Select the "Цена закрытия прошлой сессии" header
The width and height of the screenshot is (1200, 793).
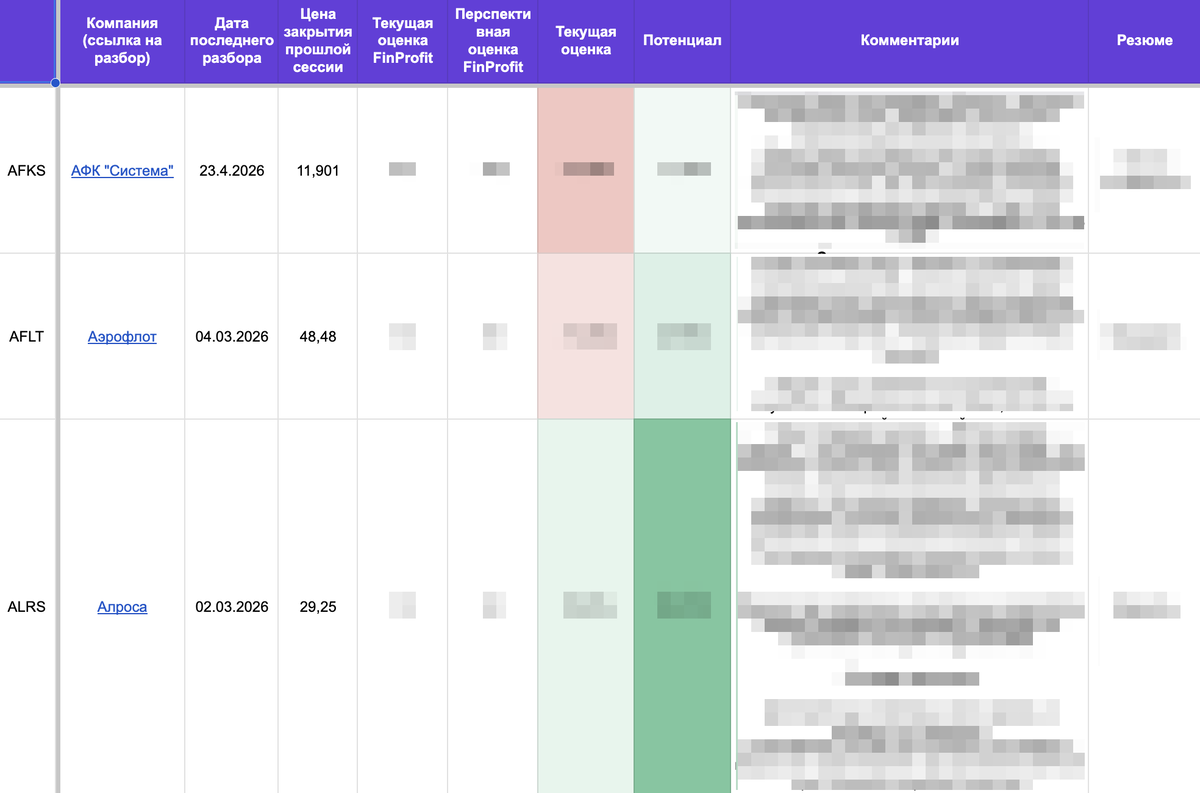pyautogui.click(x=318, y=41)
